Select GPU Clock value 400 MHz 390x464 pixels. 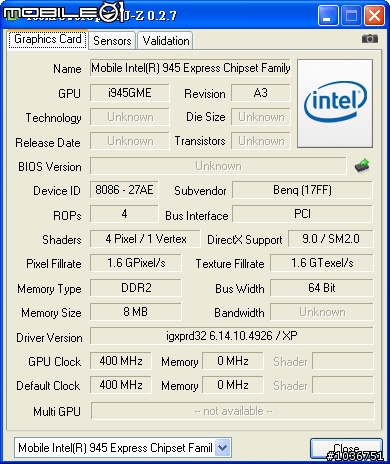coord(121,361)
